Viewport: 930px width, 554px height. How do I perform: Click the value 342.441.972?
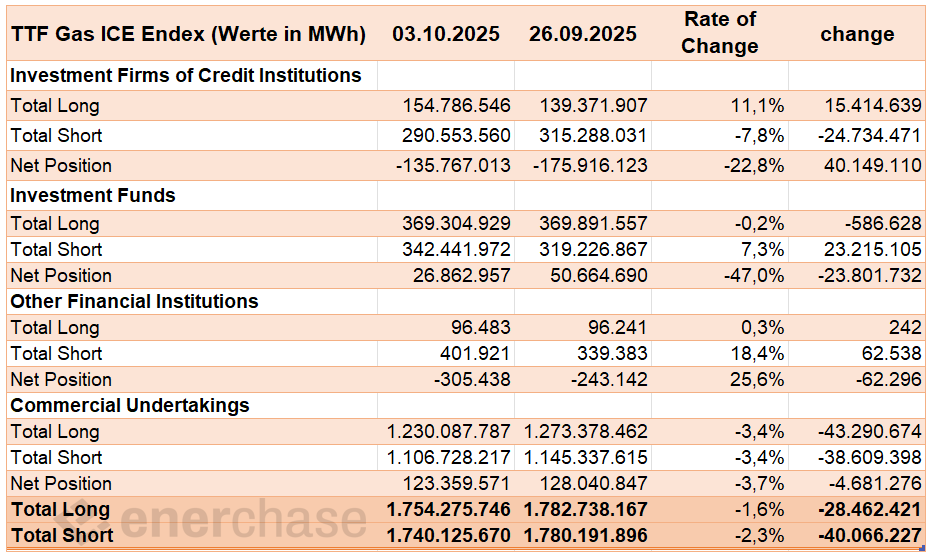[x=456, y=250]
